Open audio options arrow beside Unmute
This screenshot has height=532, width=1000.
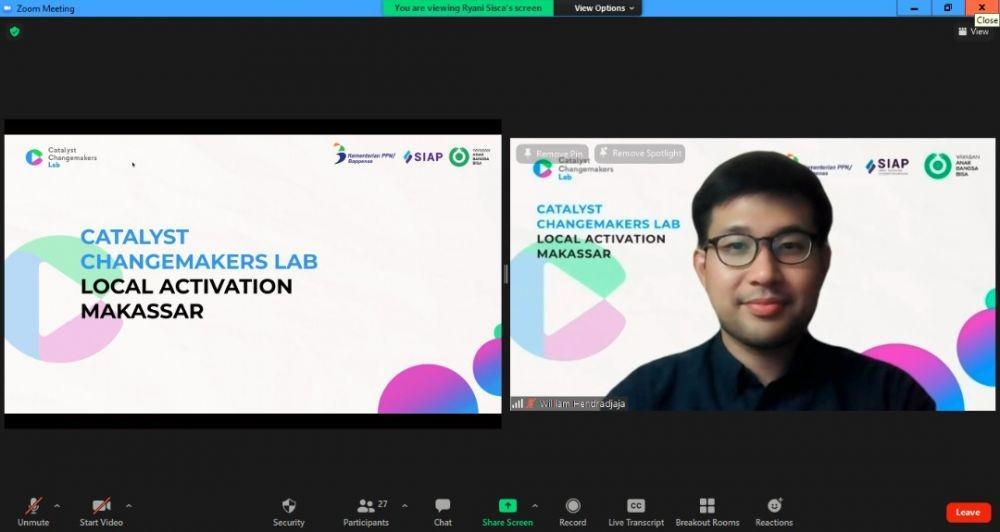(57, 506)
